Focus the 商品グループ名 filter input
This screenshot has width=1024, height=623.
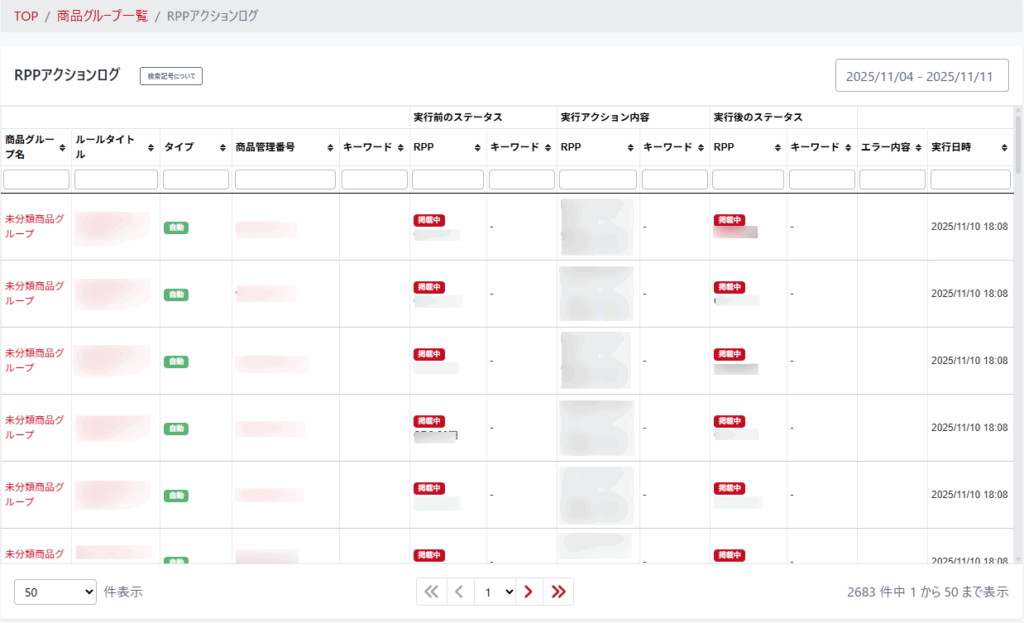tap(36, 180)
